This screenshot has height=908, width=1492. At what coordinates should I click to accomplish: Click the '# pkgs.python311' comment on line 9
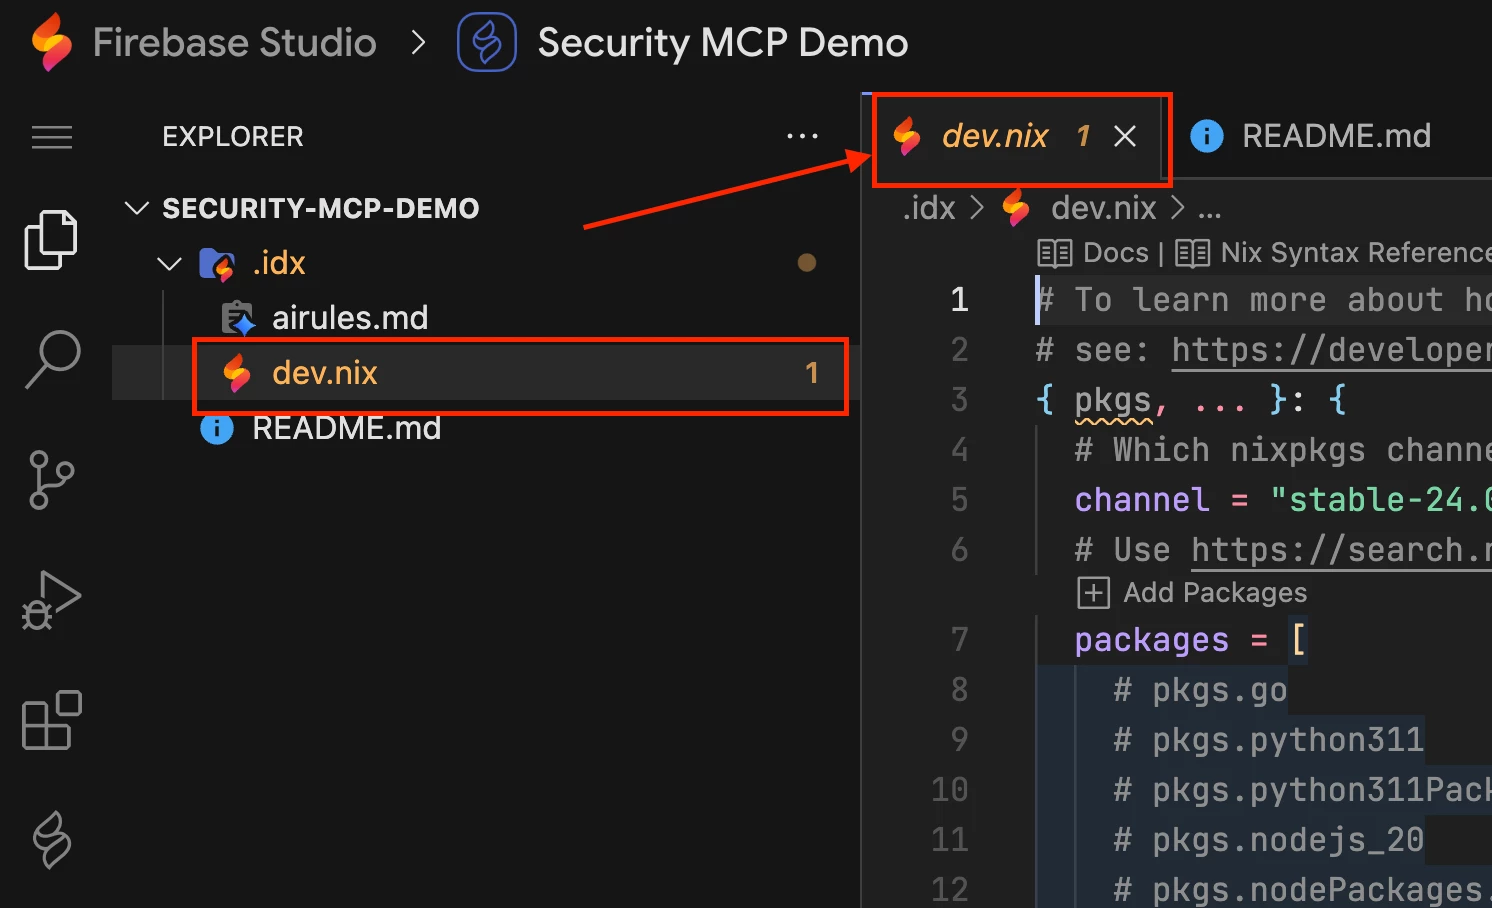coord(1268,740)
